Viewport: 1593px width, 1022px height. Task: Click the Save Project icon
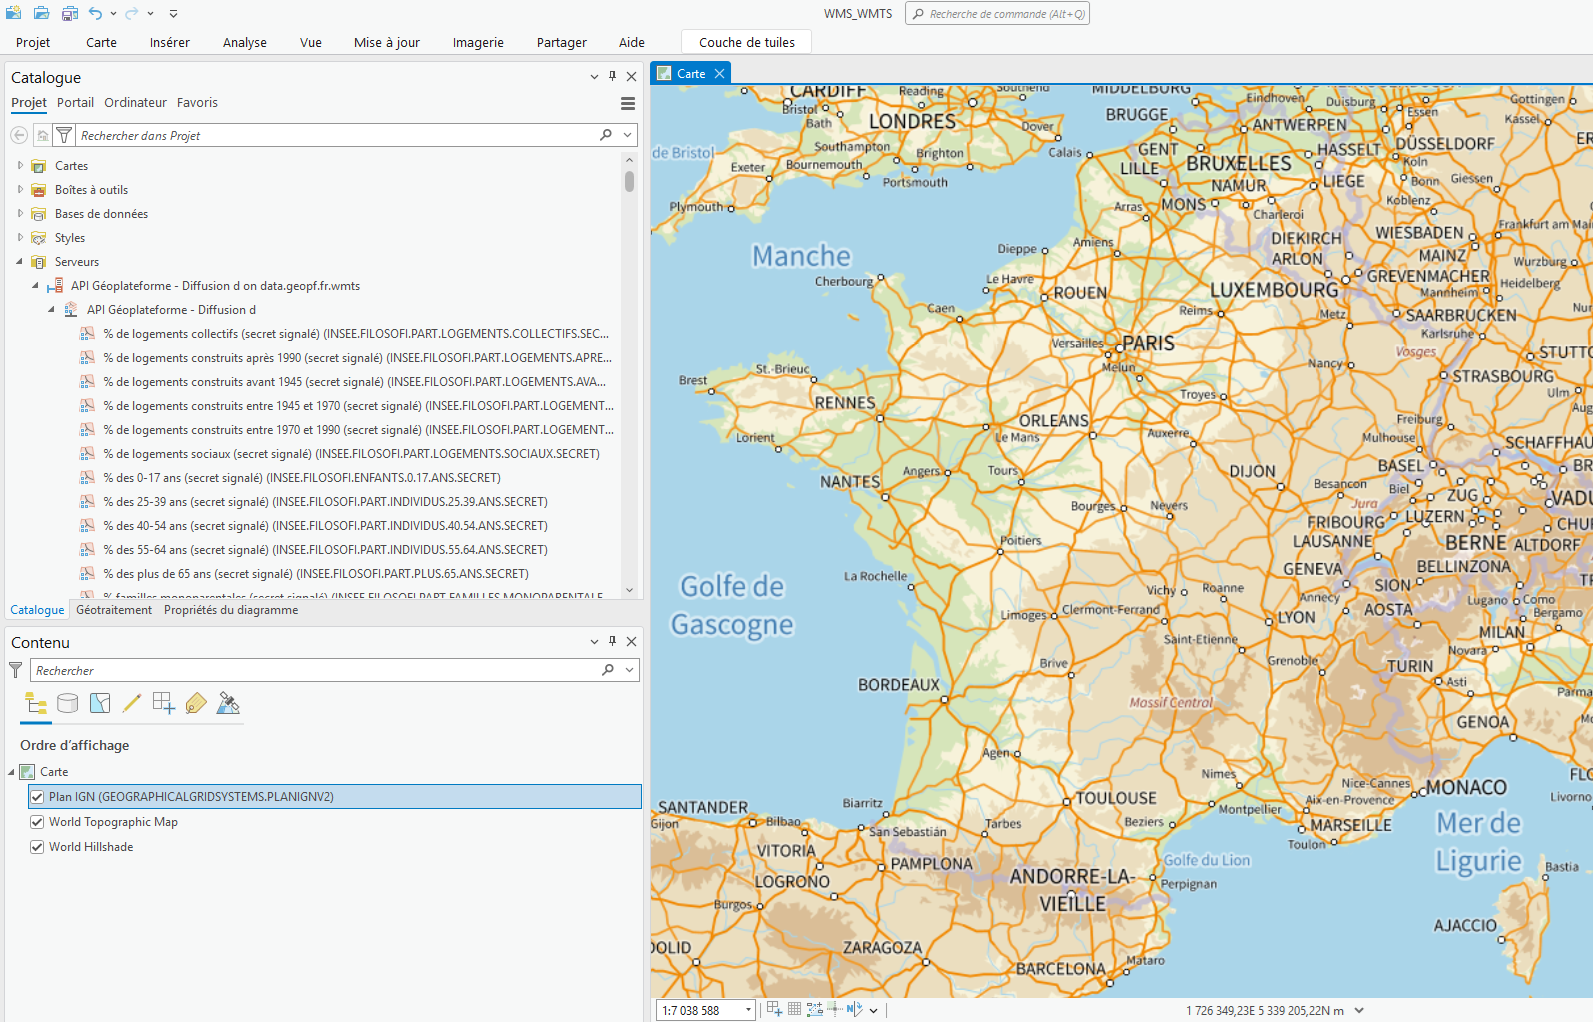point(70,13)
